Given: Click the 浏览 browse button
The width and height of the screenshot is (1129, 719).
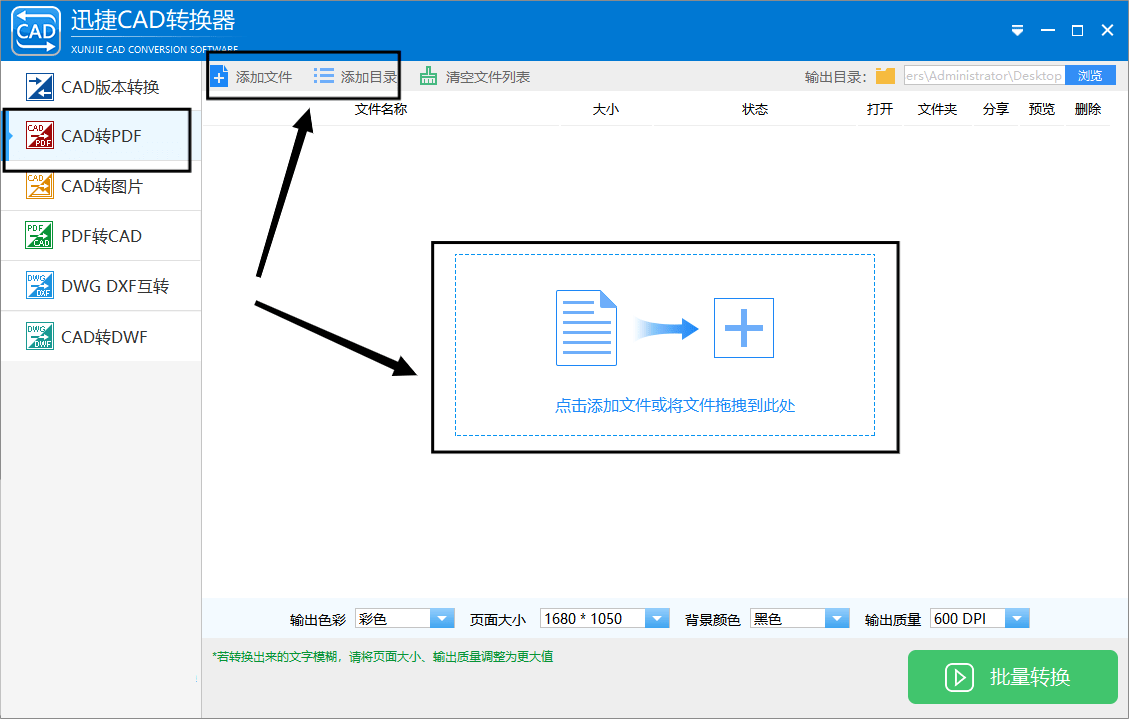Looking at the screenshot, I should point(1090,76).
